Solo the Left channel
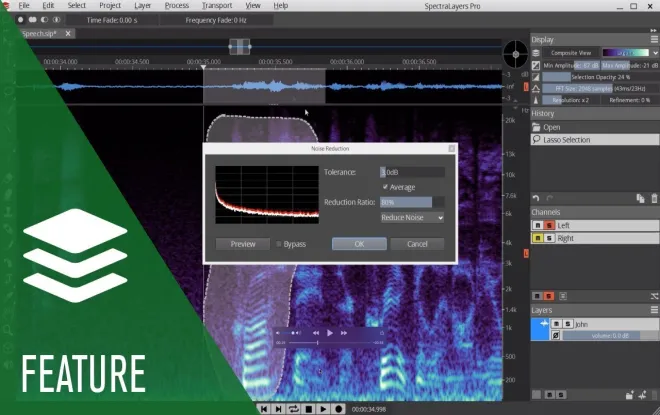660x415 pixels. click(548, 226)
